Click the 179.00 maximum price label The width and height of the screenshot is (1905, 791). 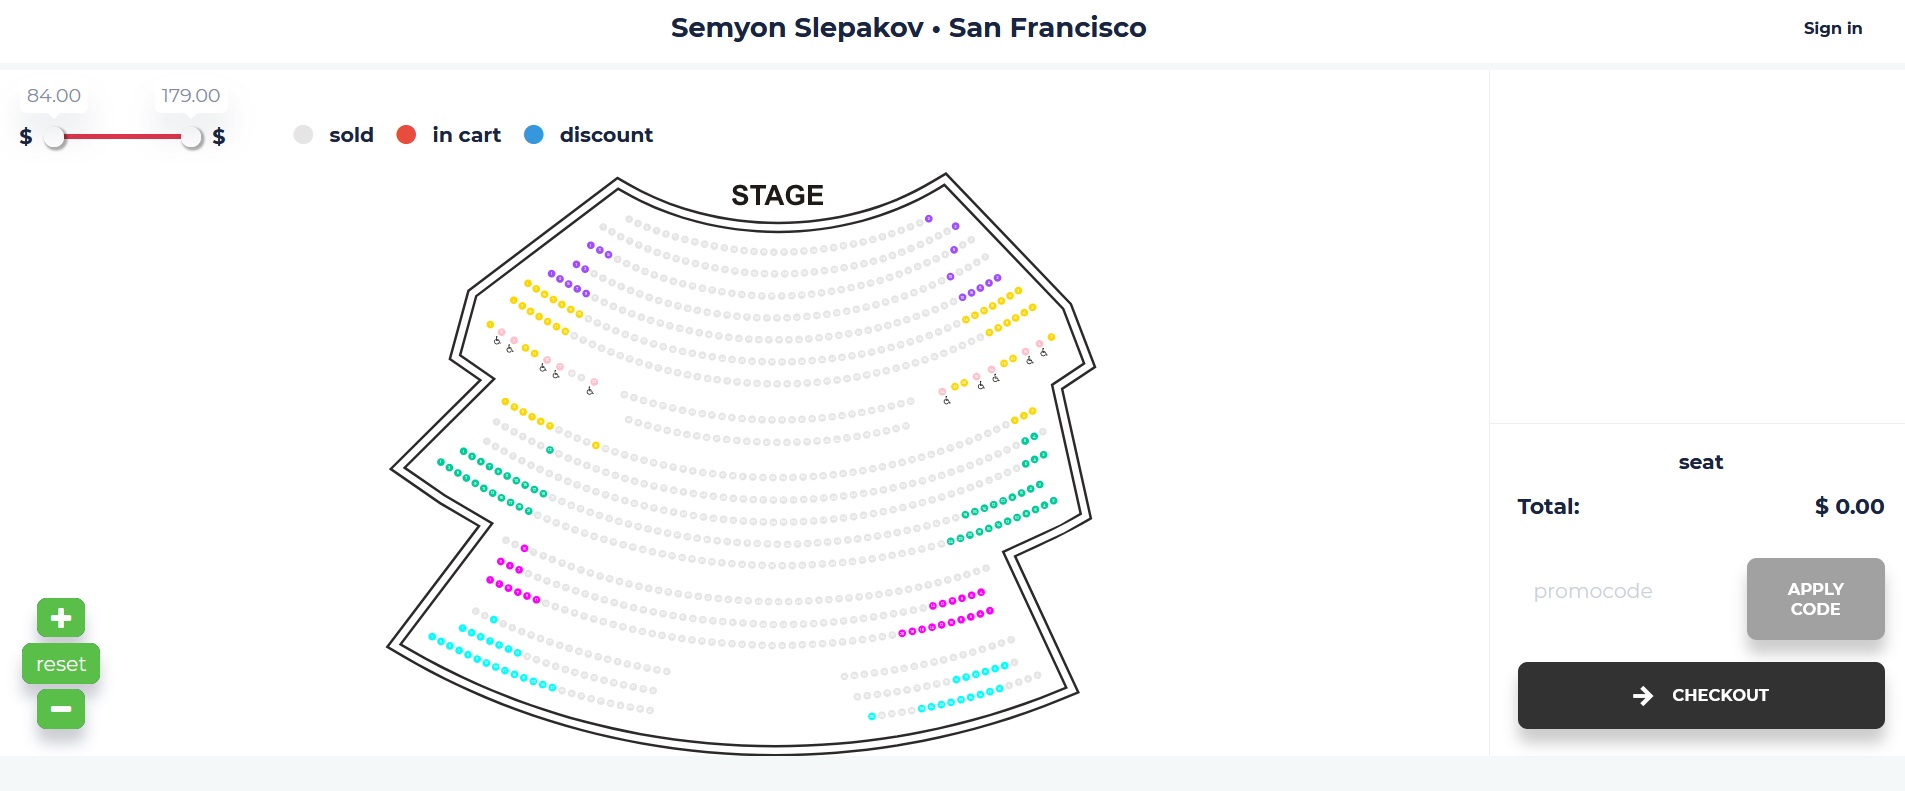click(191, 95)
